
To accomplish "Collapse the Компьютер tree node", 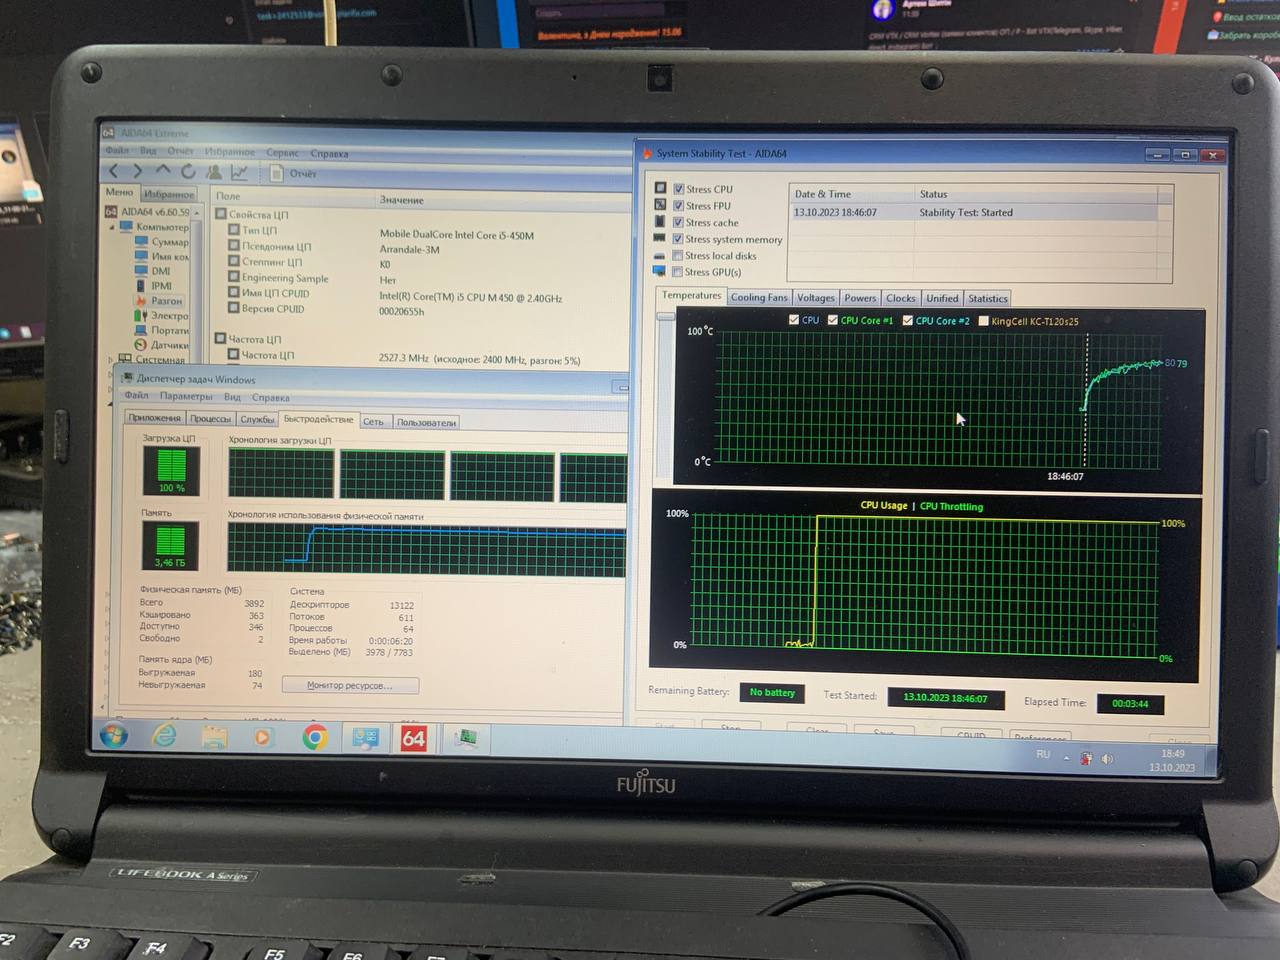I will [112, 227].
